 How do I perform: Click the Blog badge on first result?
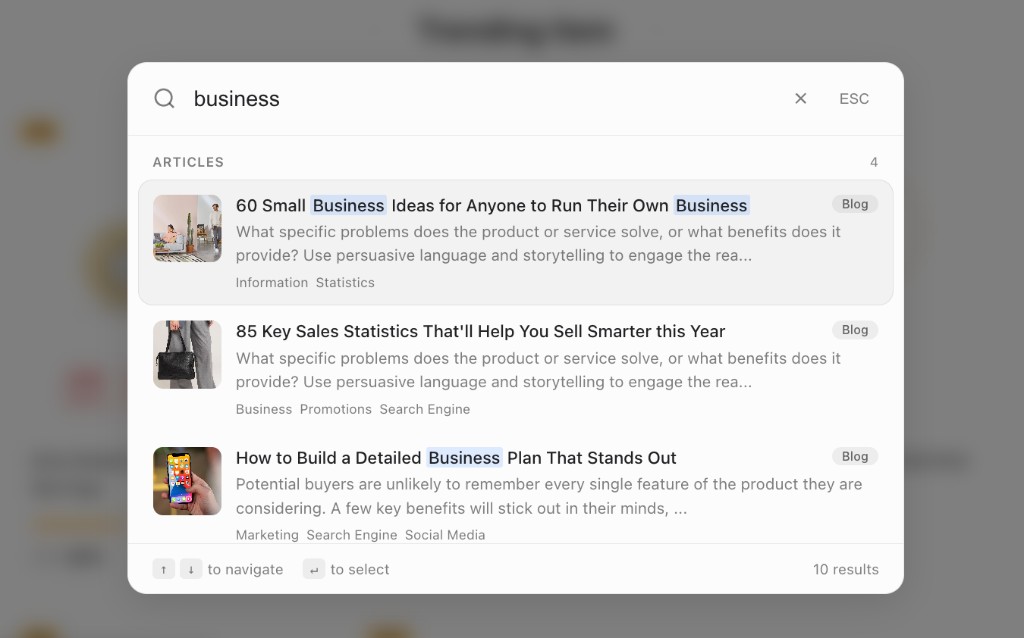(x=854, y=204)
